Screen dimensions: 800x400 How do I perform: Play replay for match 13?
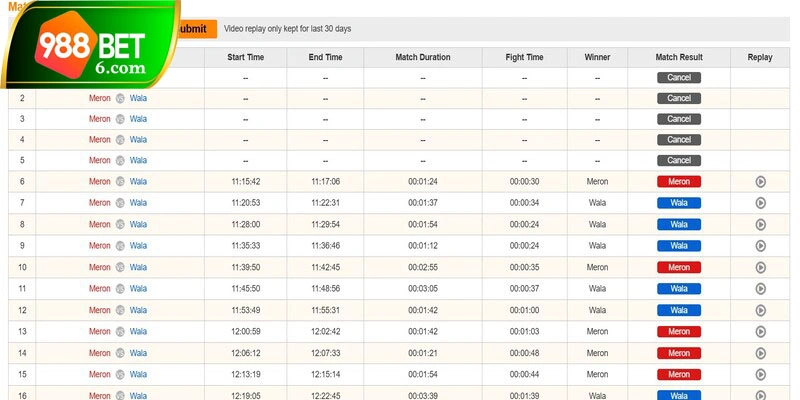pyautogui.click(x=760, y=332)
